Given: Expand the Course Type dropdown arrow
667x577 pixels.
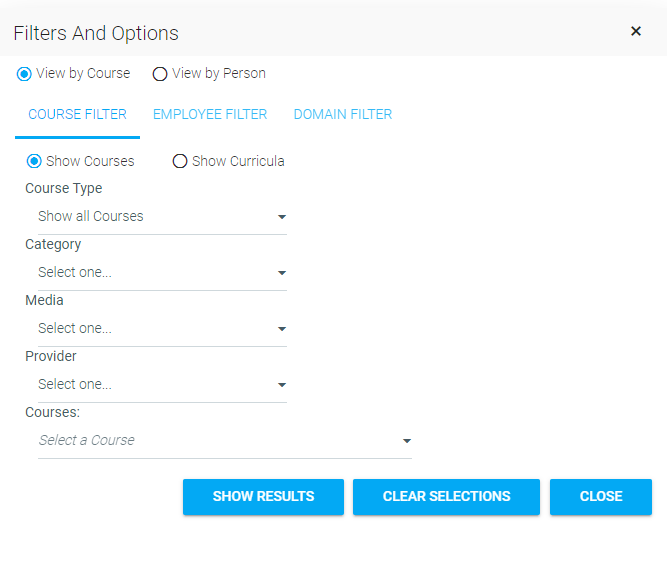Looking at the screenshot, I should (x=282, y=217).
